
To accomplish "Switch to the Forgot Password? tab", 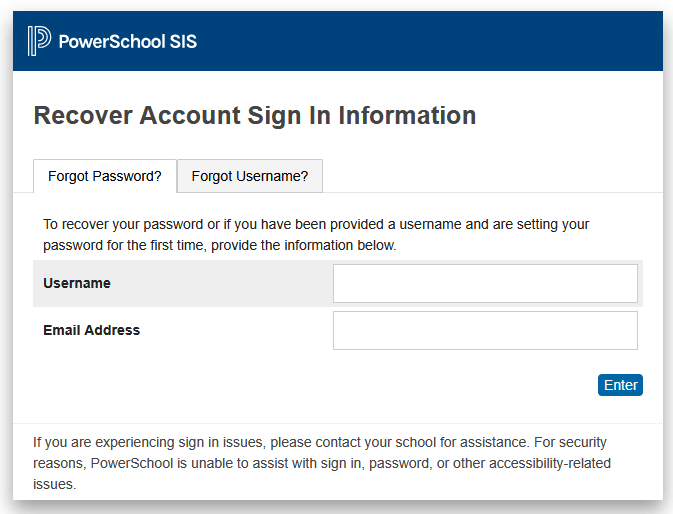I will pyautogui.click(x=105, y=176).
